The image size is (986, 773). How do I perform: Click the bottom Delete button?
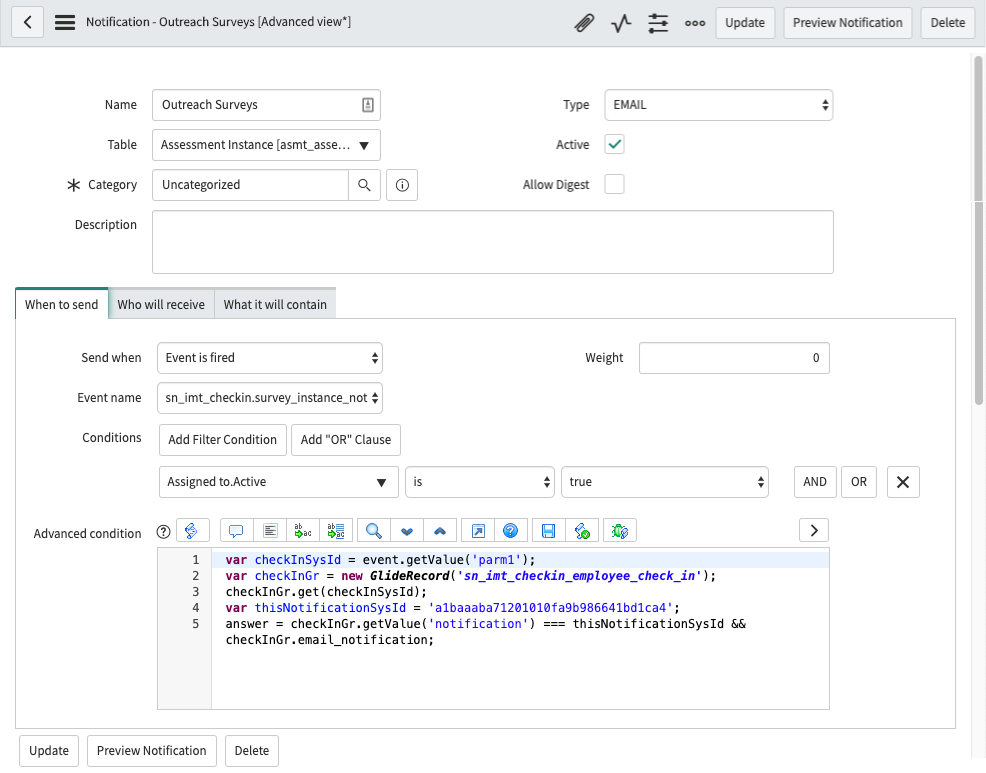click(x=252, y=751)
